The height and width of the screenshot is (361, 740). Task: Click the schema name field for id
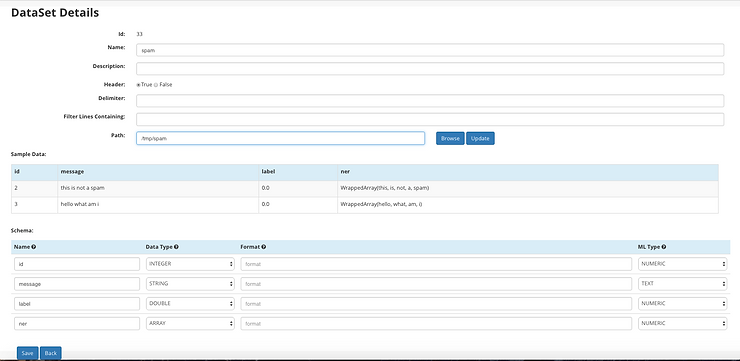pos(77,264)
